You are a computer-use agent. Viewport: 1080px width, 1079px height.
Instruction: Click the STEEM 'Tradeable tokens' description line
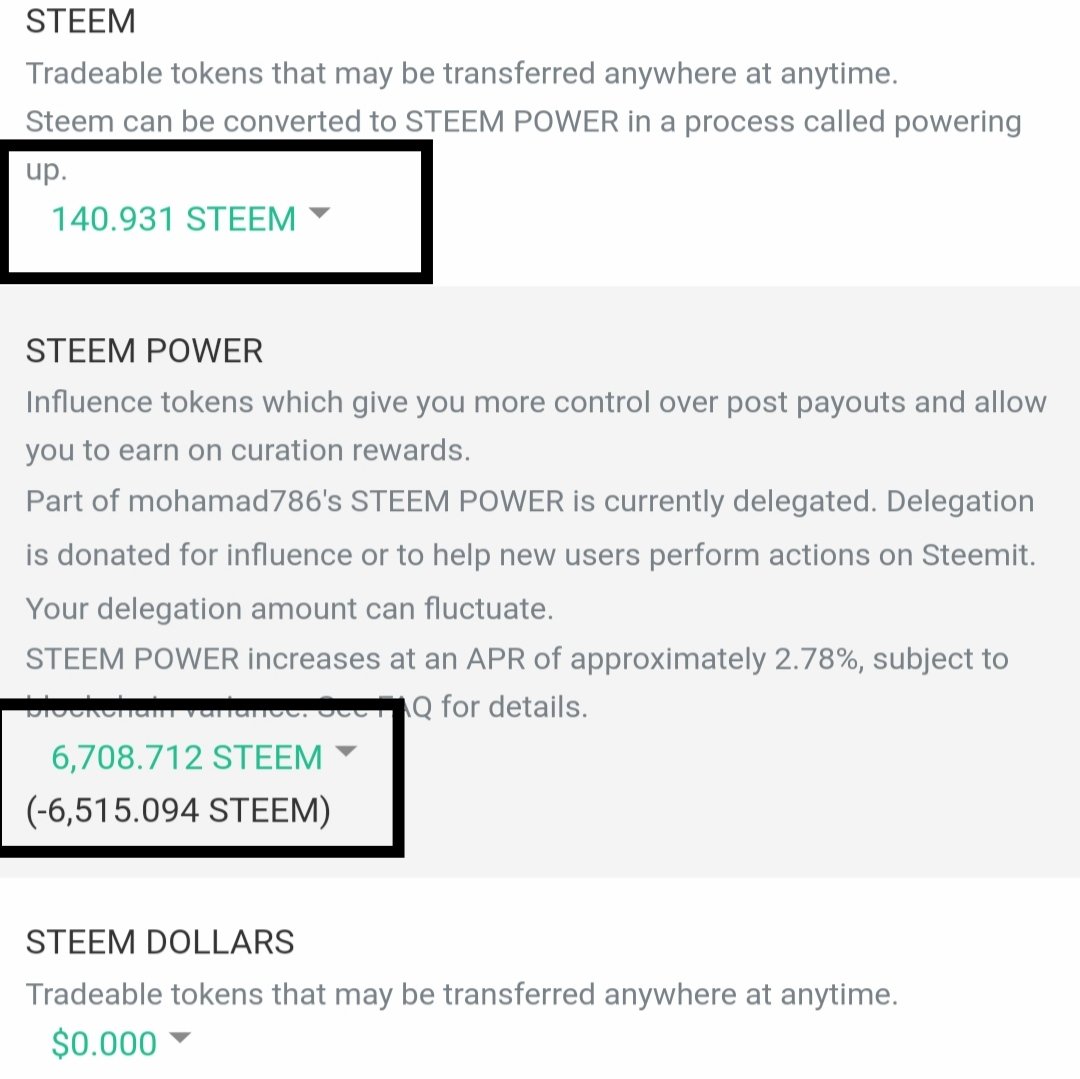click(x=461, y=73)
